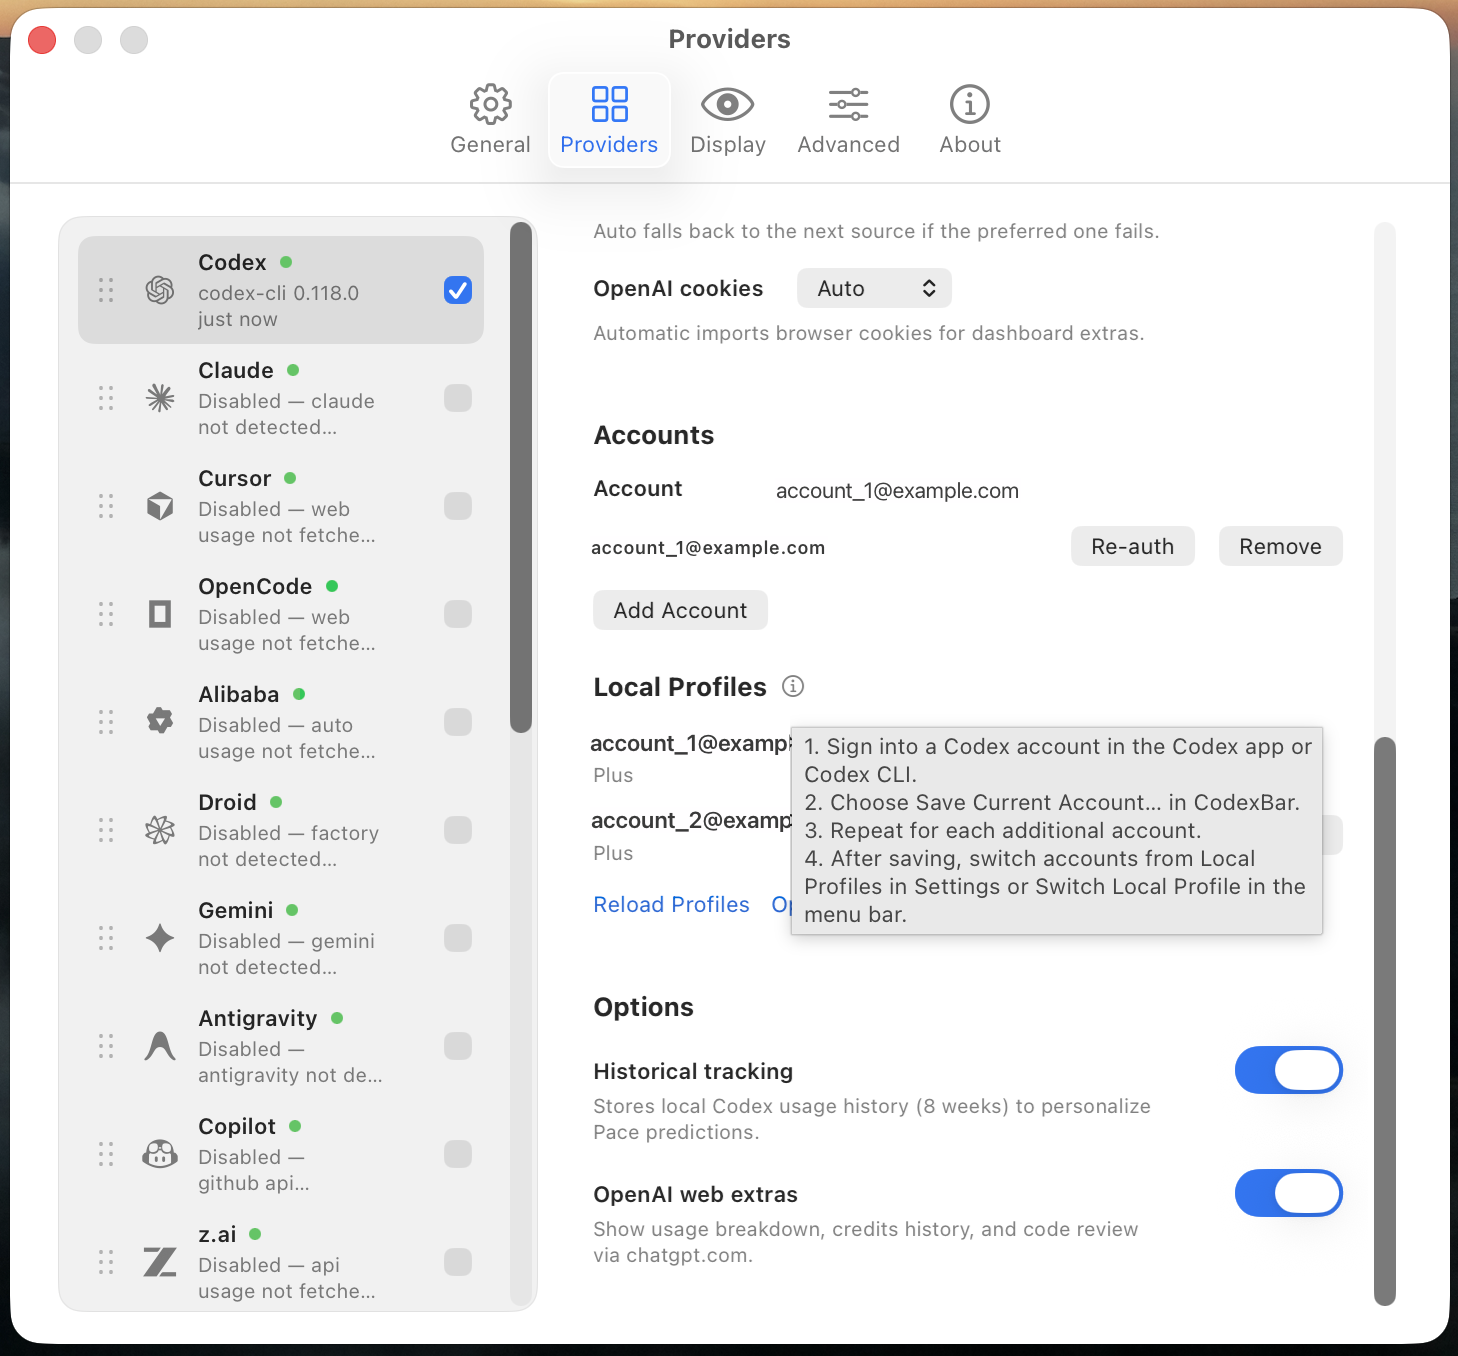The width and height of the screenshot is (1458, 1356).
Task: Click the Antigravity provider icon
Action: (160, 1046)
